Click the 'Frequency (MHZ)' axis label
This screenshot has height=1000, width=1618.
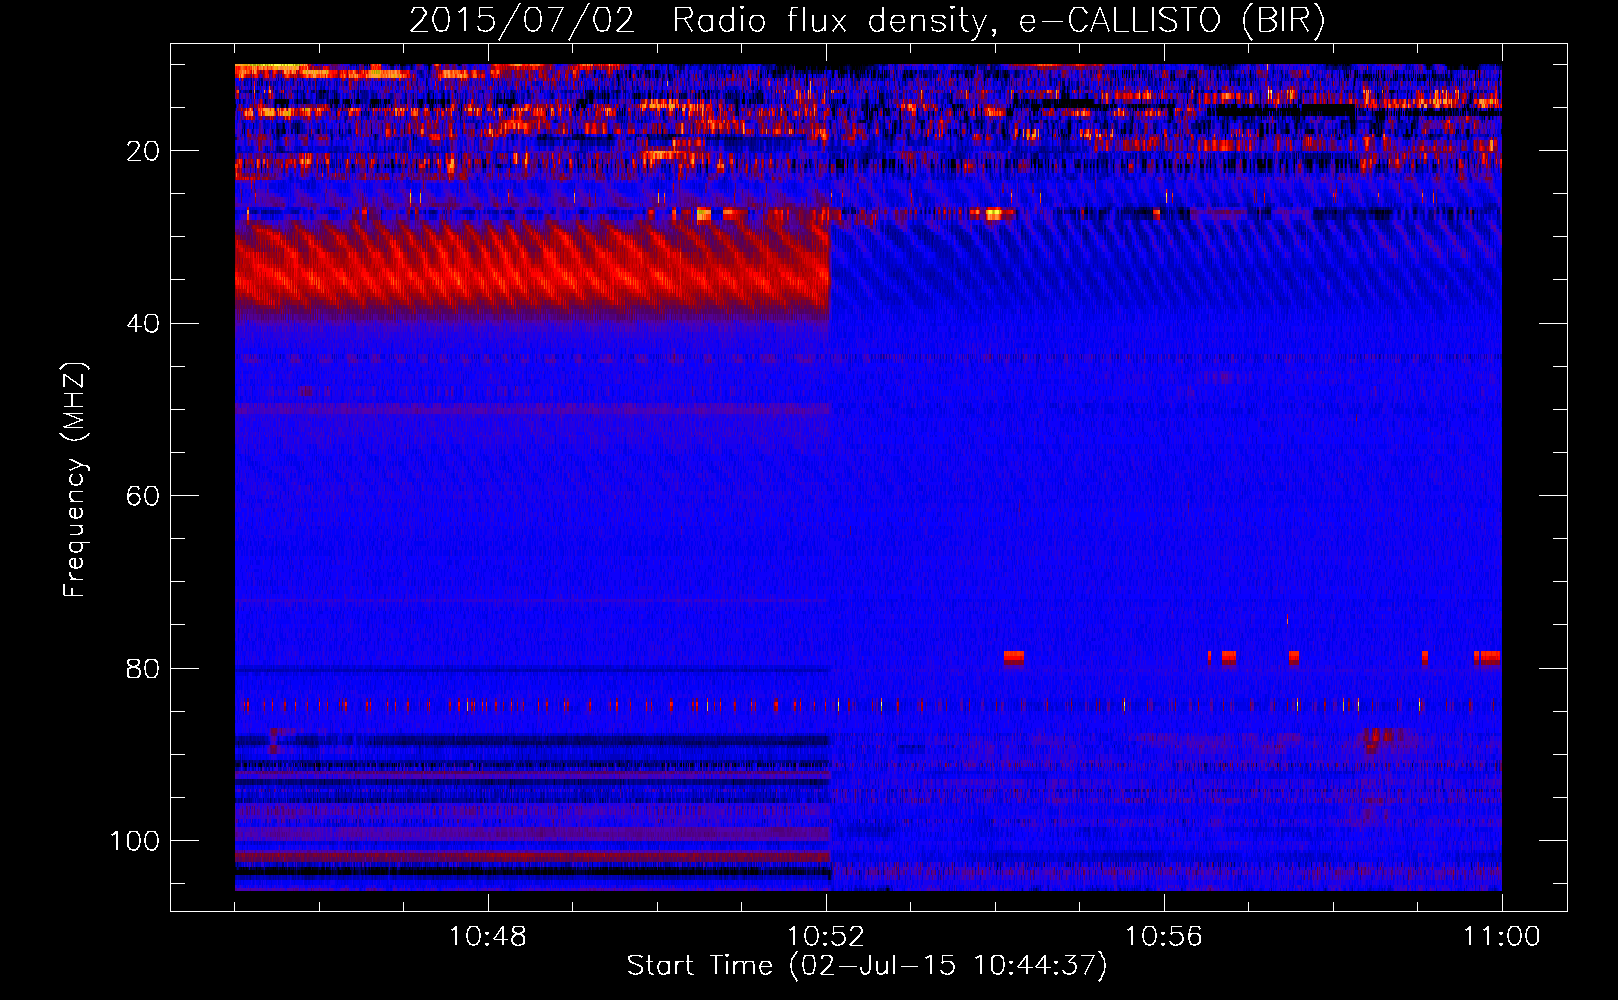click(x=75, y=479)
